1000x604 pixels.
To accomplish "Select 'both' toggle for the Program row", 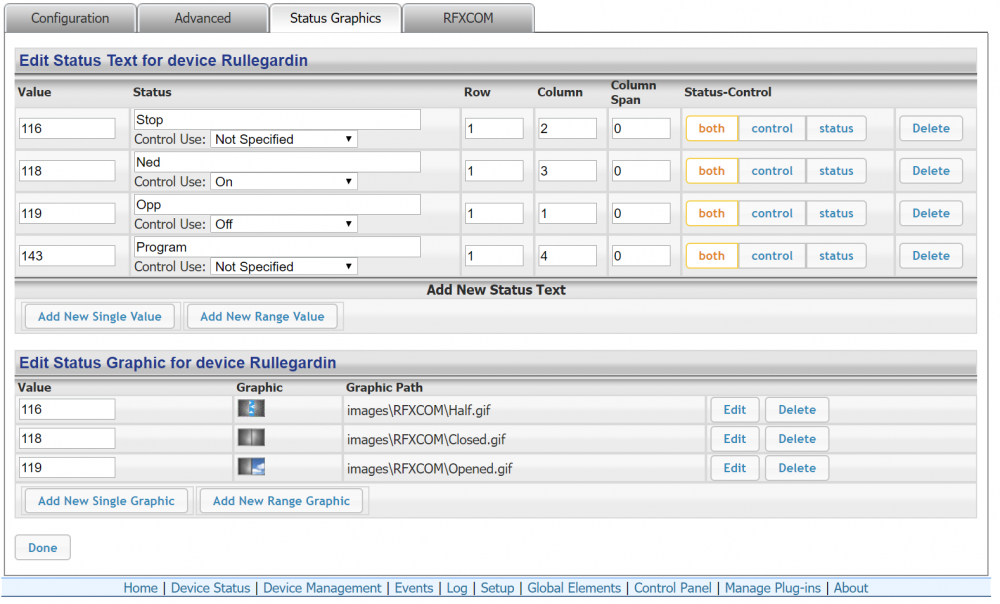I will pos(711,256).
